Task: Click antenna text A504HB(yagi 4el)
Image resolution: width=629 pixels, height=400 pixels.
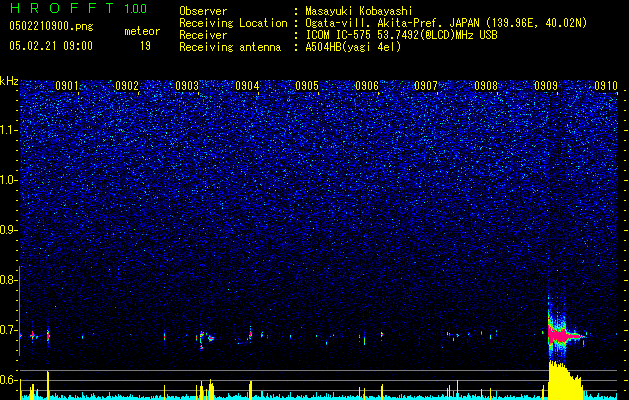Action: pyautogui.click(x=353, y=47)
